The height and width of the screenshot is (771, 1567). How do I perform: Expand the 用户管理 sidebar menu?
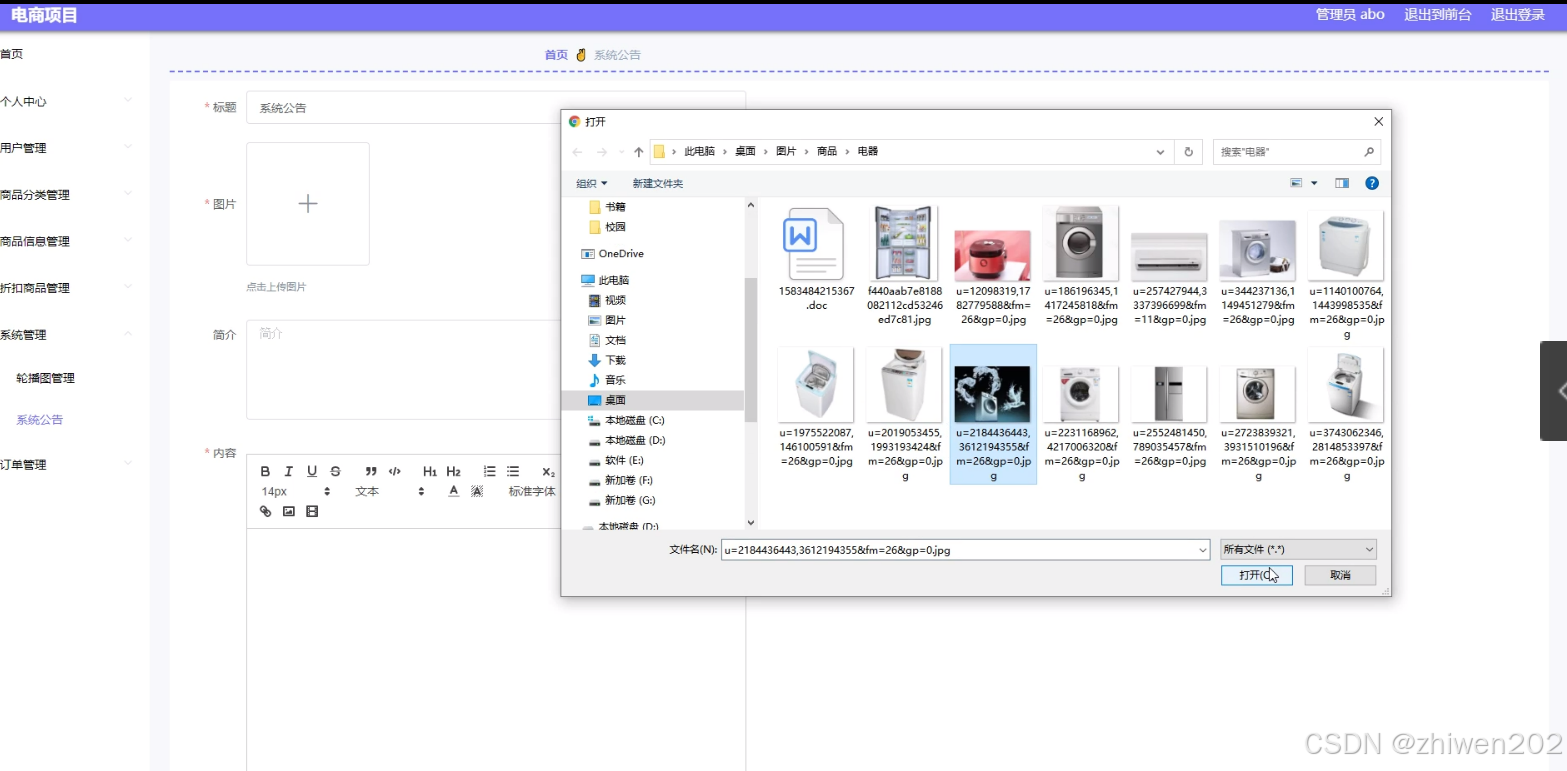click(67, 148)
